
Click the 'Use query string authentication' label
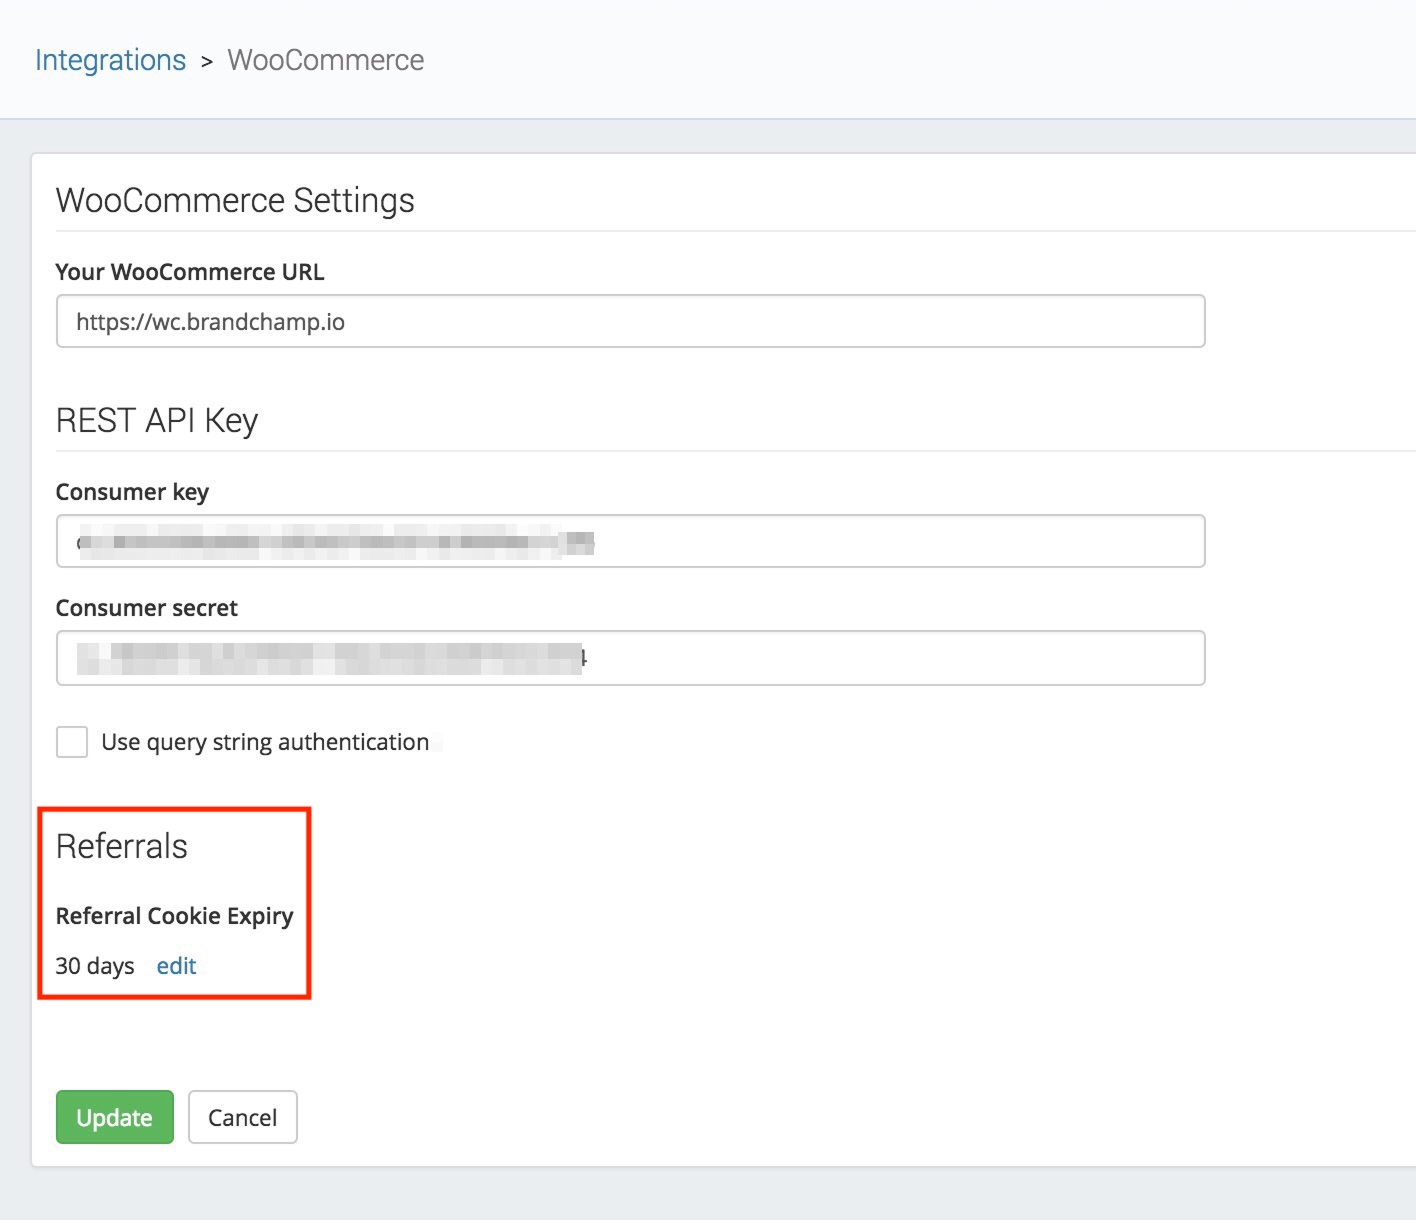tap(265, 742)
